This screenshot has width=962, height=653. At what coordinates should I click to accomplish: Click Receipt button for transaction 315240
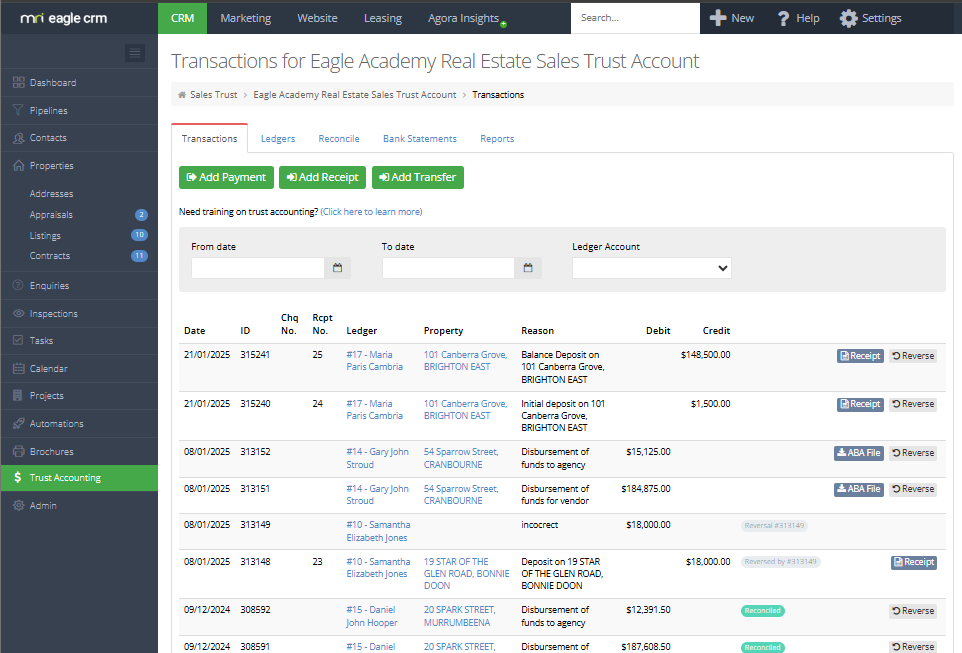[x=860, y=404]
